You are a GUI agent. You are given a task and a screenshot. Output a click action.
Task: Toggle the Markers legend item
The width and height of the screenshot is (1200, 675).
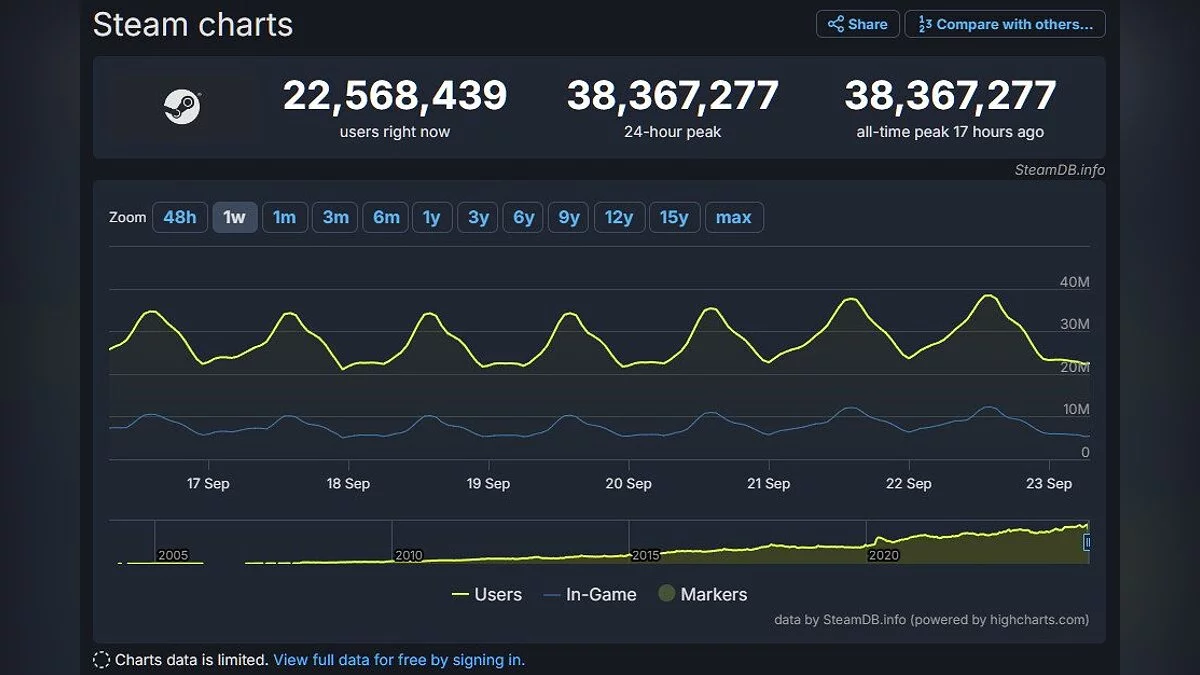click(x=702, y=594)
